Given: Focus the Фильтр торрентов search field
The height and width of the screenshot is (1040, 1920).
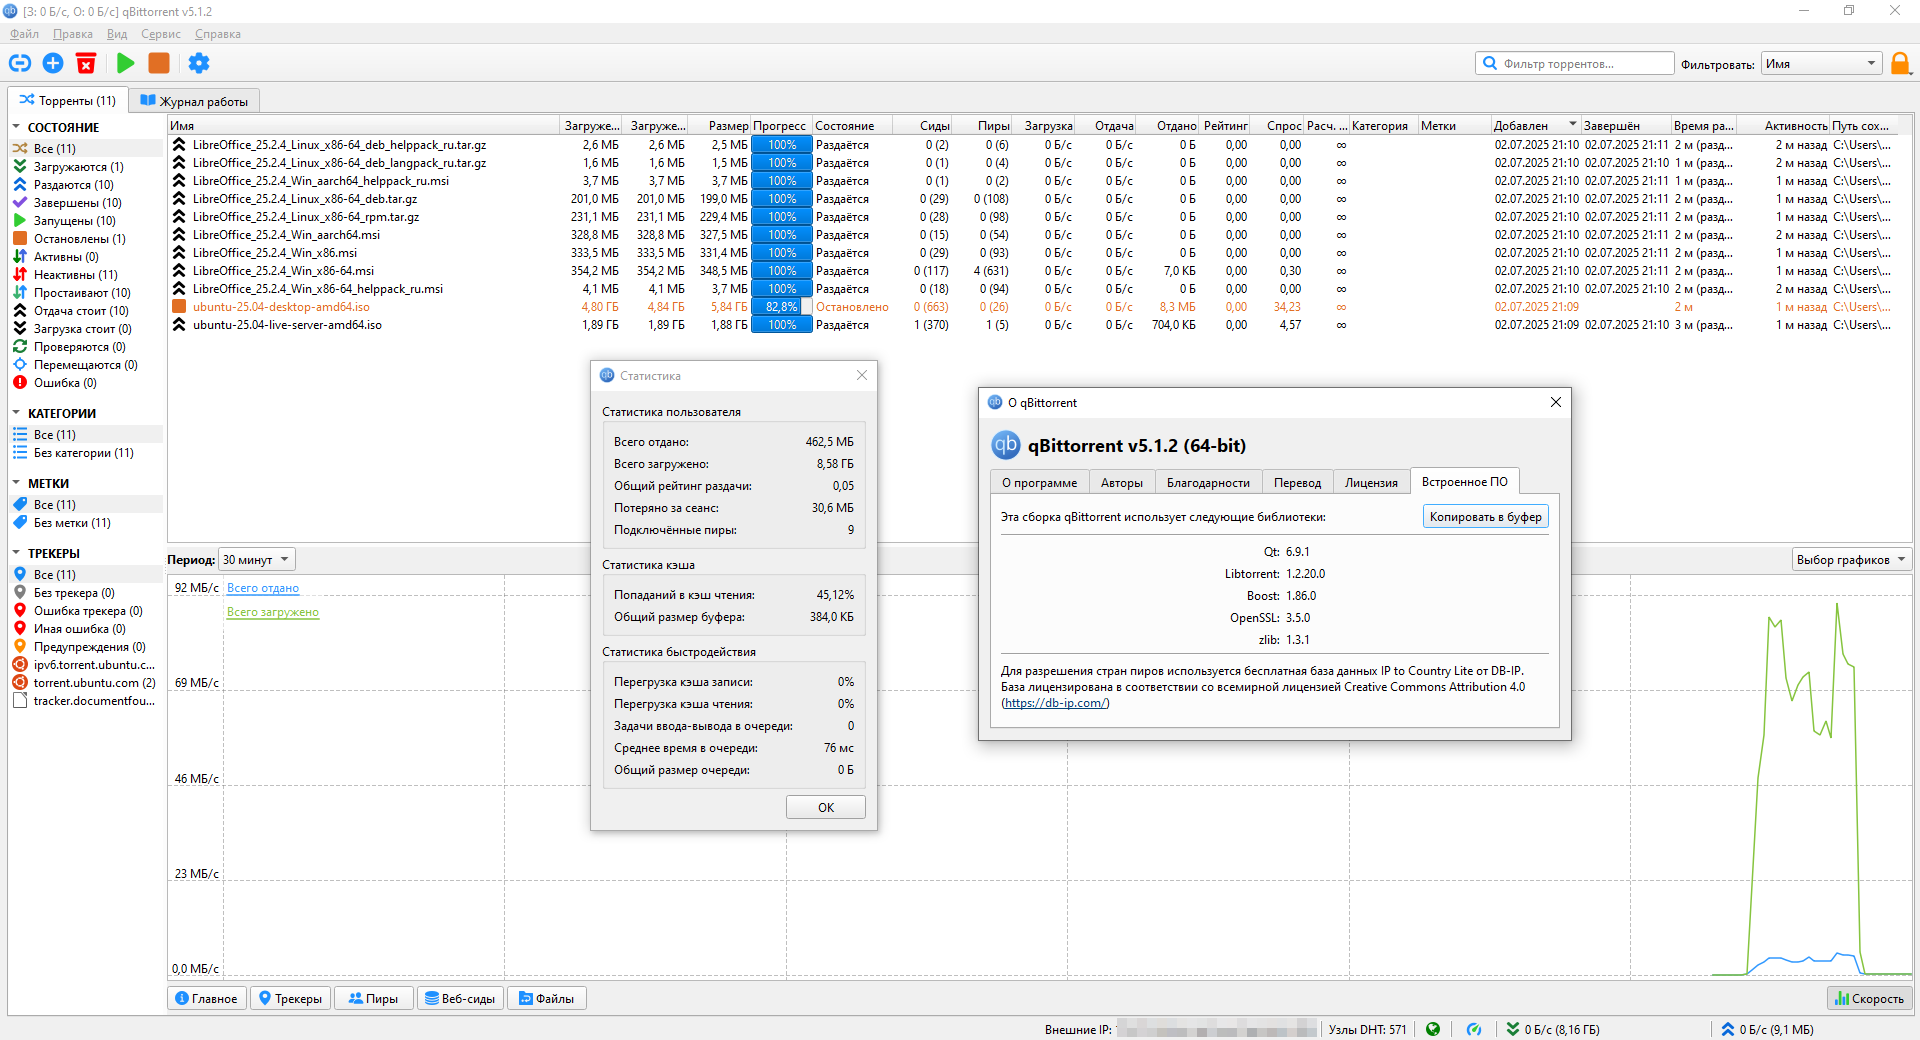Looking at the screenshot, I should point(1575,63).
